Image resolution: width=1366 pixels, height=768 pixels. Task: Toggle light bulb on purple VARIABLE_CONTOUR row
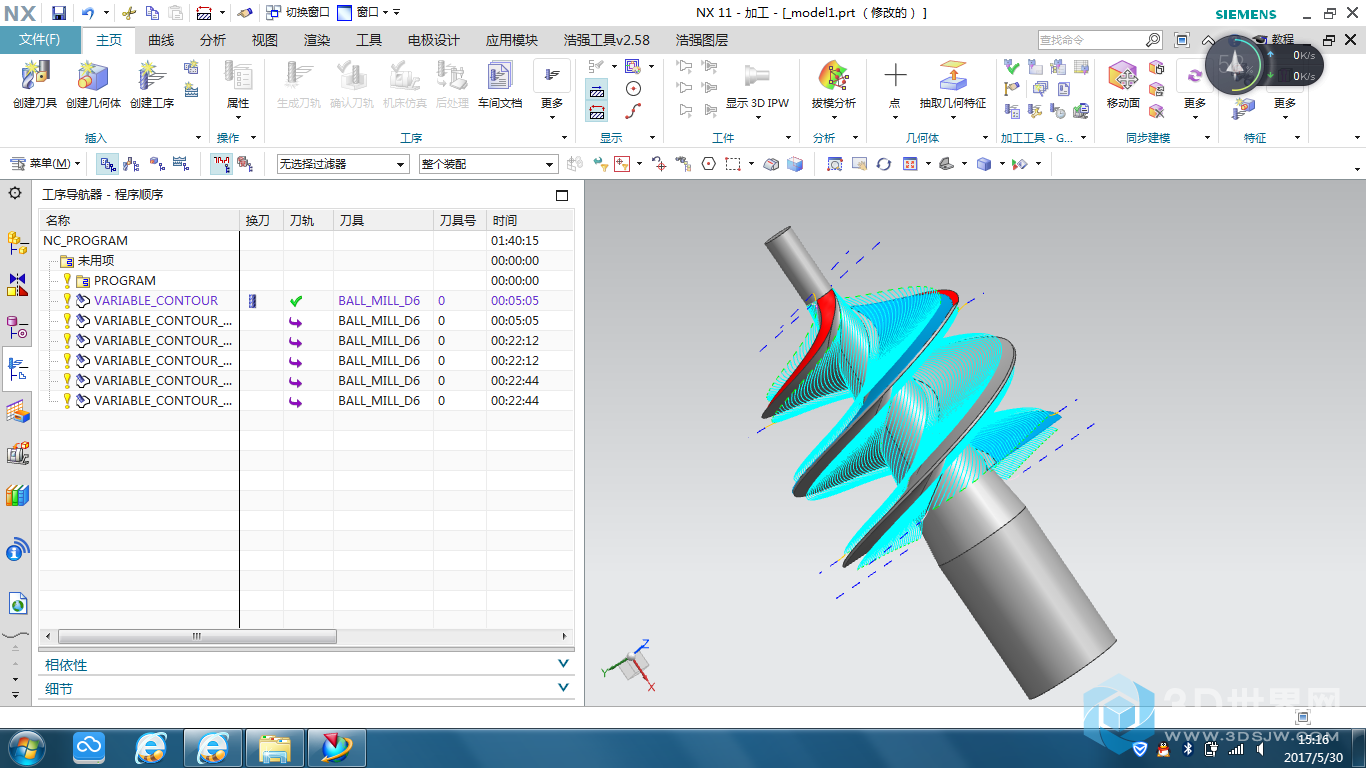pos(68,301)
